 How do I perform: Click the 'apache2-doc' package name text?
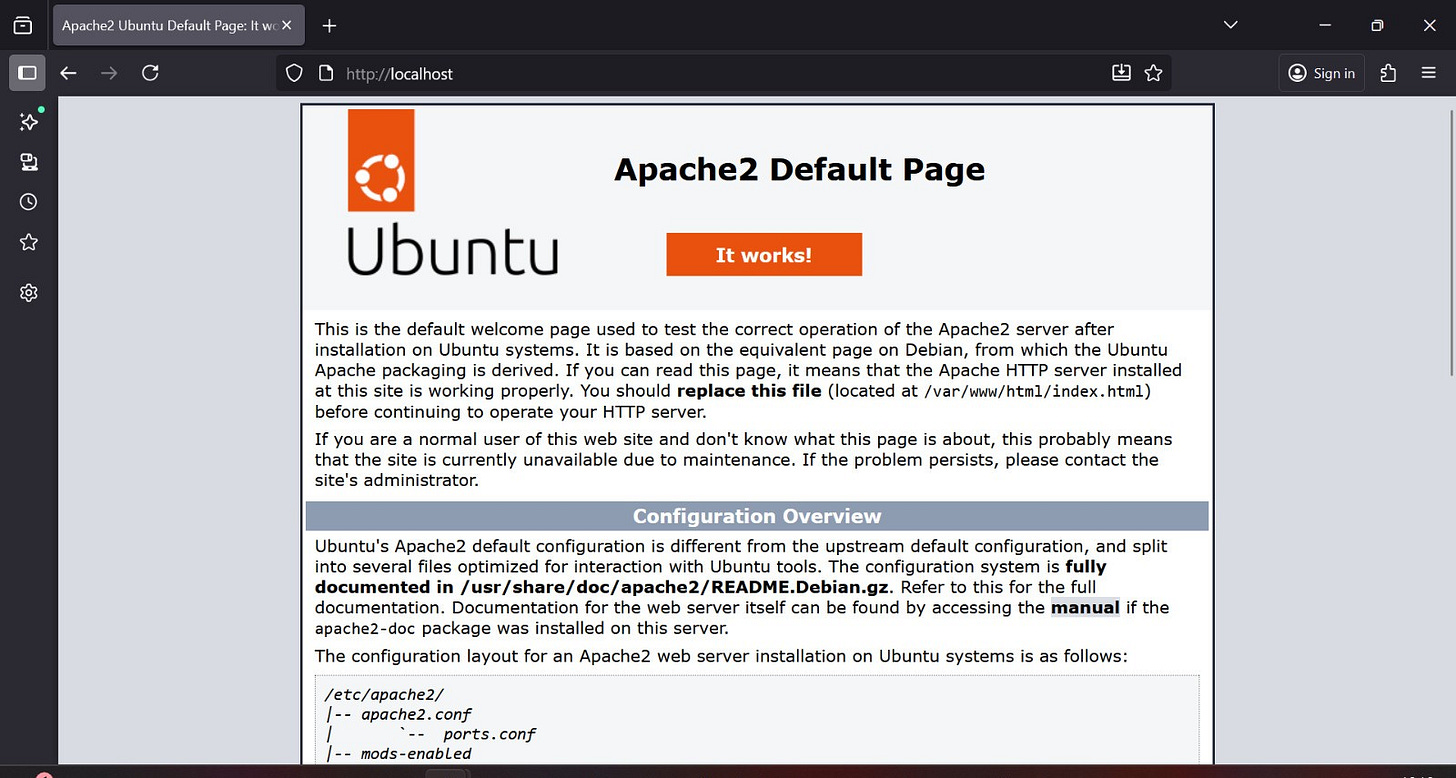(x=365, y=629)
